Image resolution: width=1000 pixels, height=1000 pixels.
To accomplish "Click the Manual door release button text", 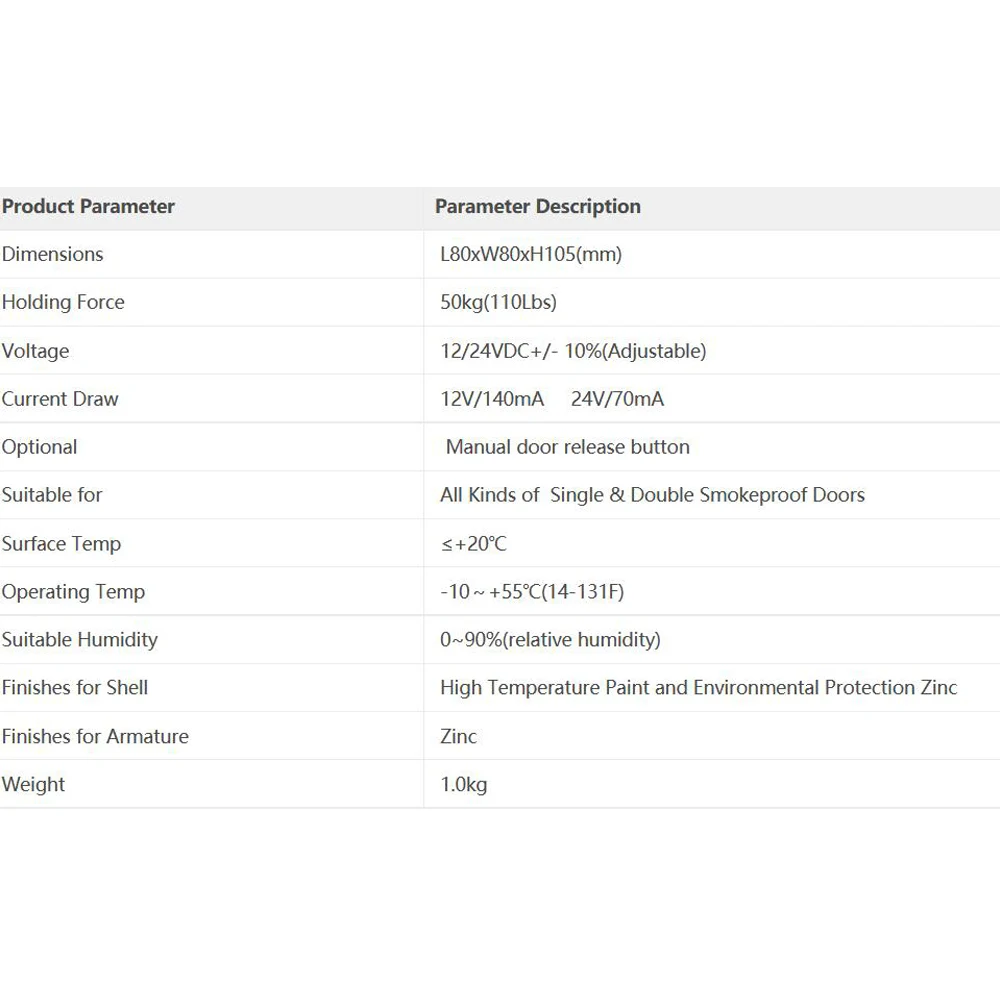I will click(567, 447).
